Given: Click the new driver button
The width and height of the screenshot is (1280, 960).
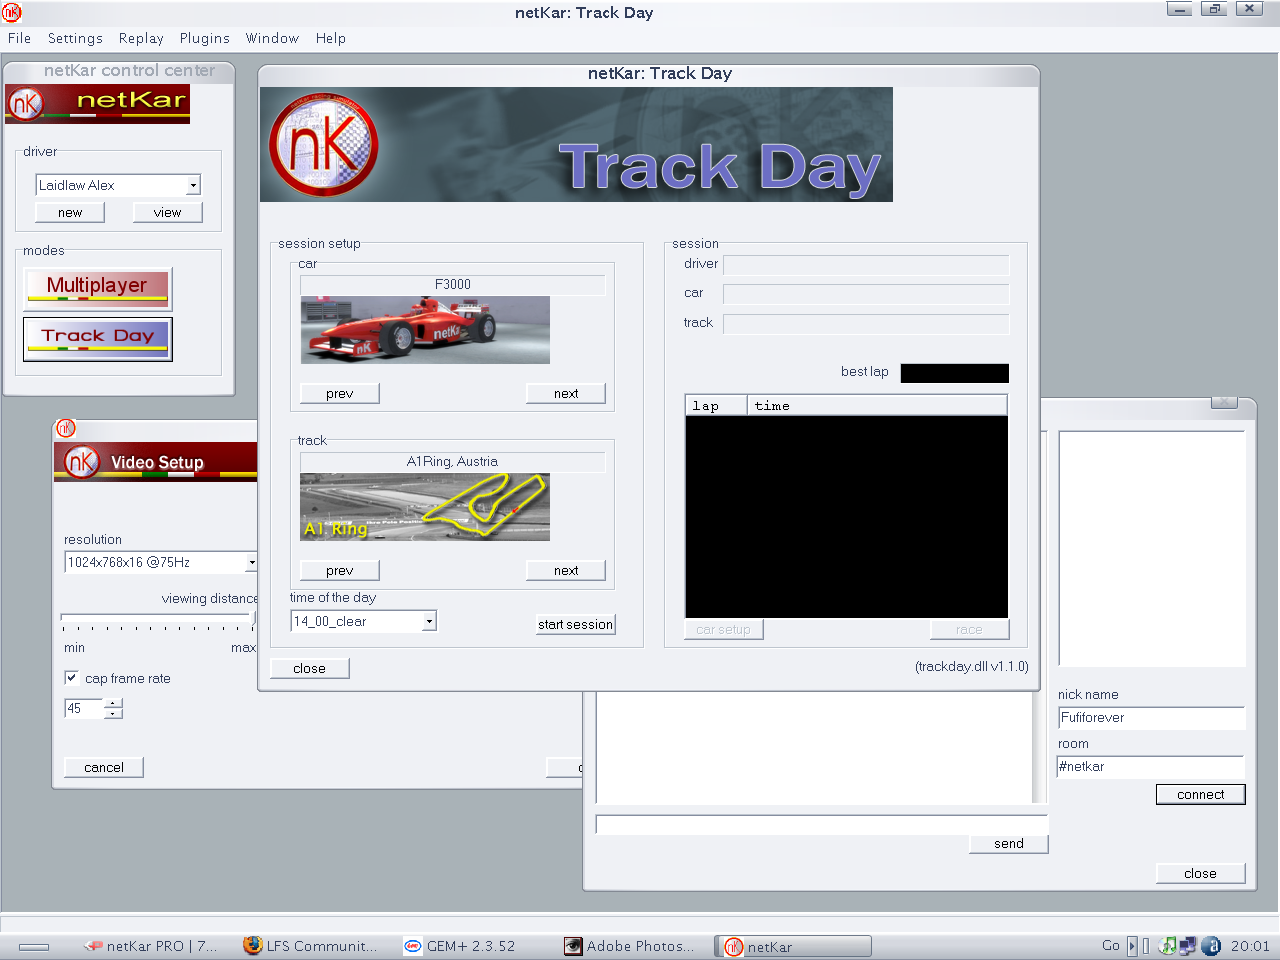Looking at the screenshot, I should coord(70,212).
